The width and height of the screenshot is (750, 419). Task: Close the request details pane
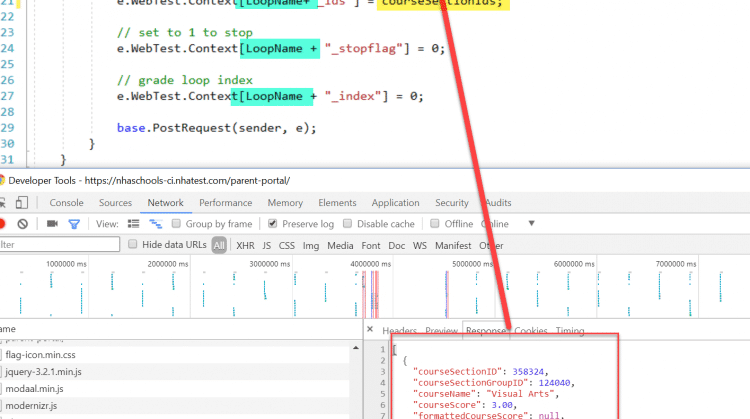370,329
